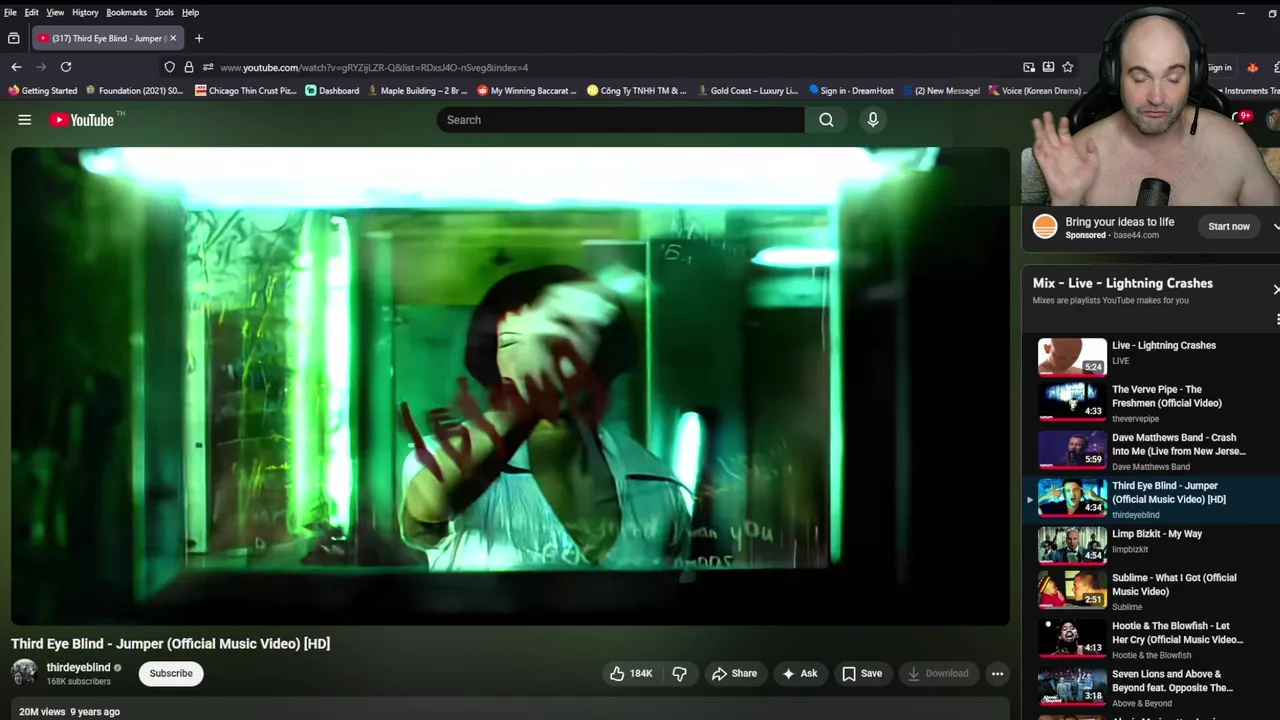Screen dimensions: 1280x720
Task: Click the search magnifier button
Action: coord(826,120)
